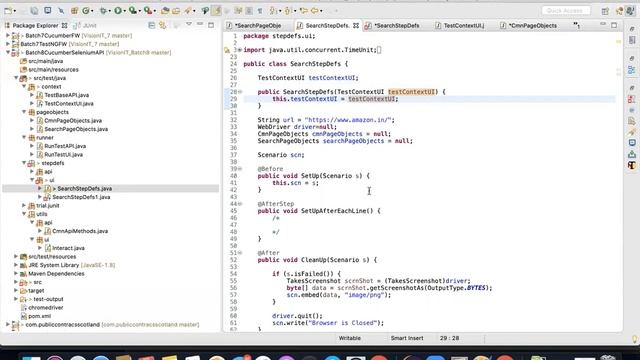Toggle Mark Occurrences highlighted toolbar button
Screen dimensions: 640x360
point(216,11)
